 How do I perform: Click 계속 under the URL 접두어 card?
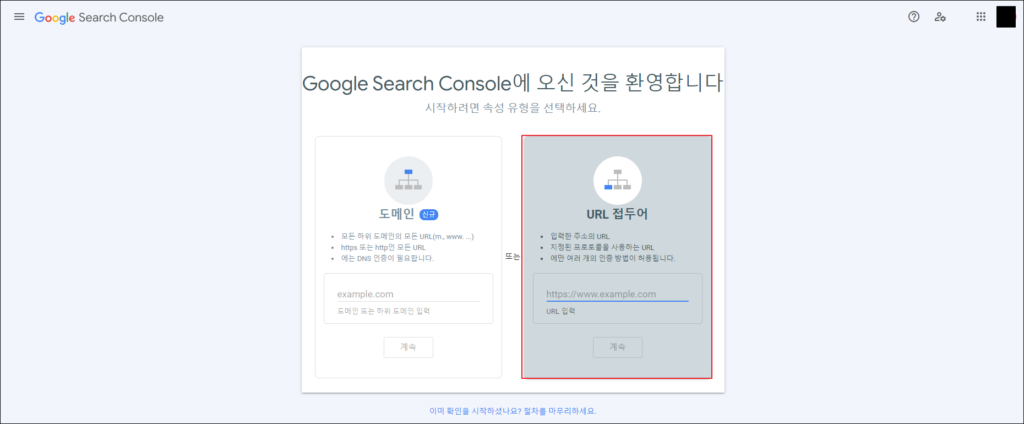617,348
